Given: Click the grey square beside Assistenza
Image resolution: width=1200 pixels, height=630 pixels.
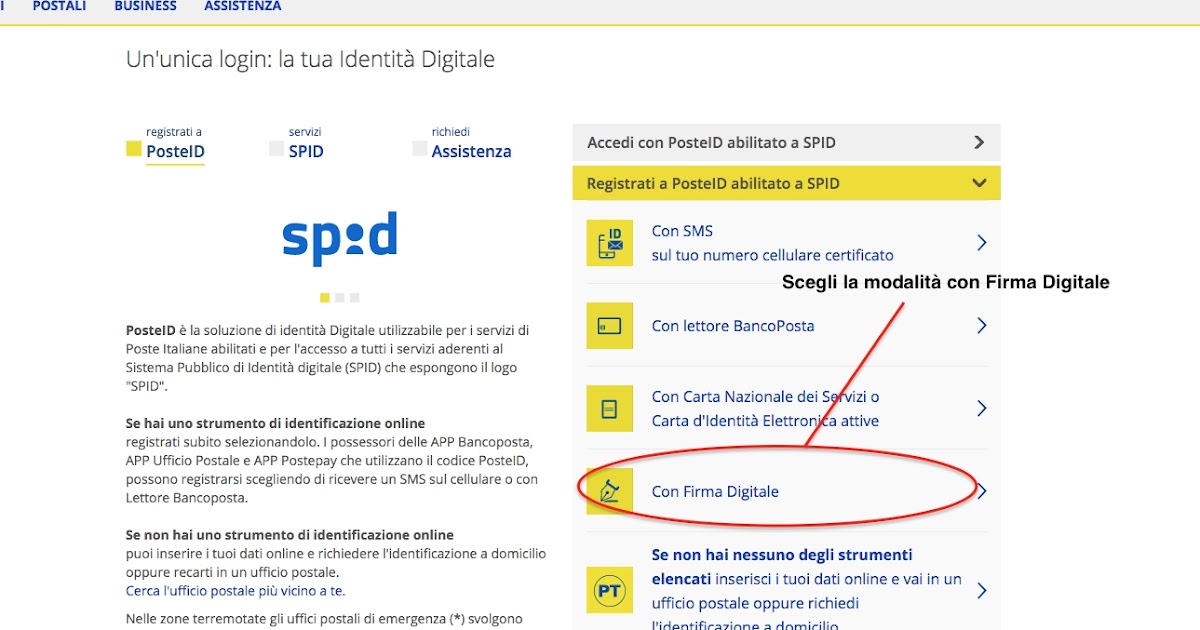Looking at the screenshot, I should click(419, 149).
